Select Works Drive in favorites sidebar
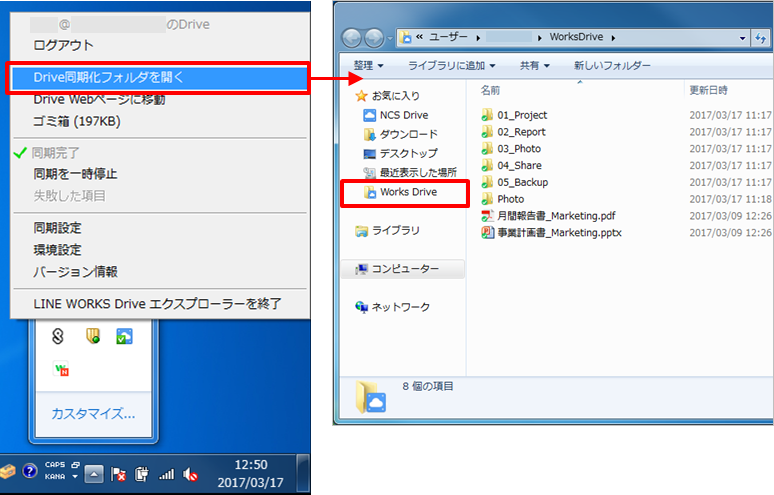Image resolution: width=774 pixels, height=495 pixels. point(407,192)
